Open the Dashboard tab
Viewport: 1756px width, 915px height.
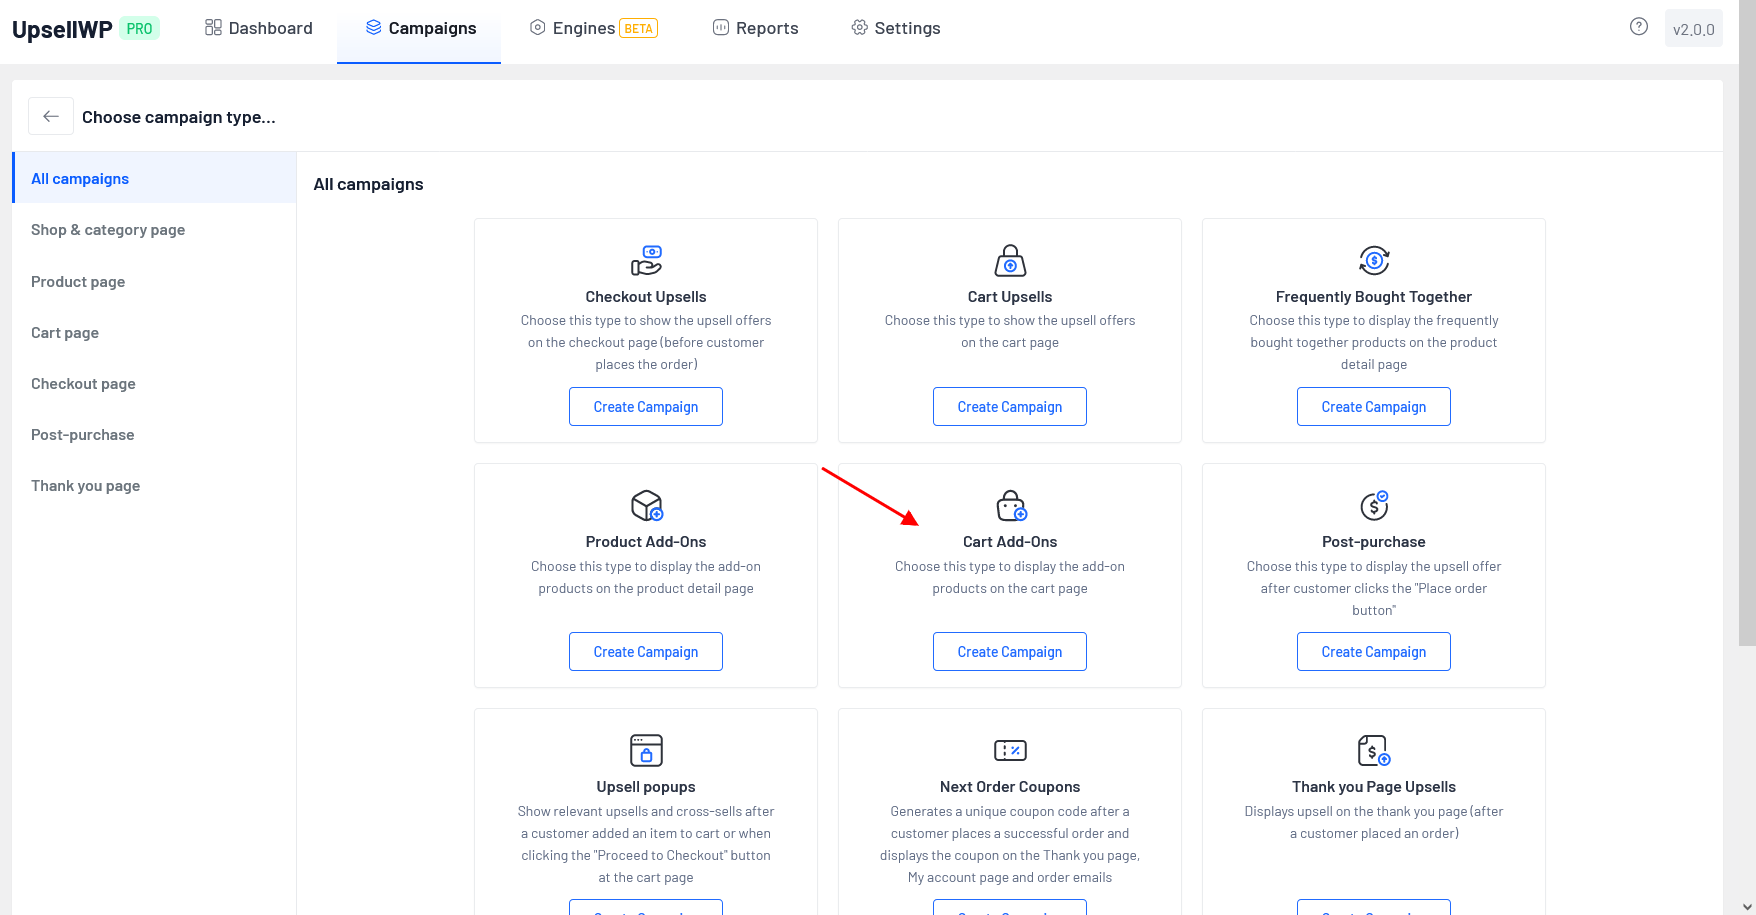point(259,28)
